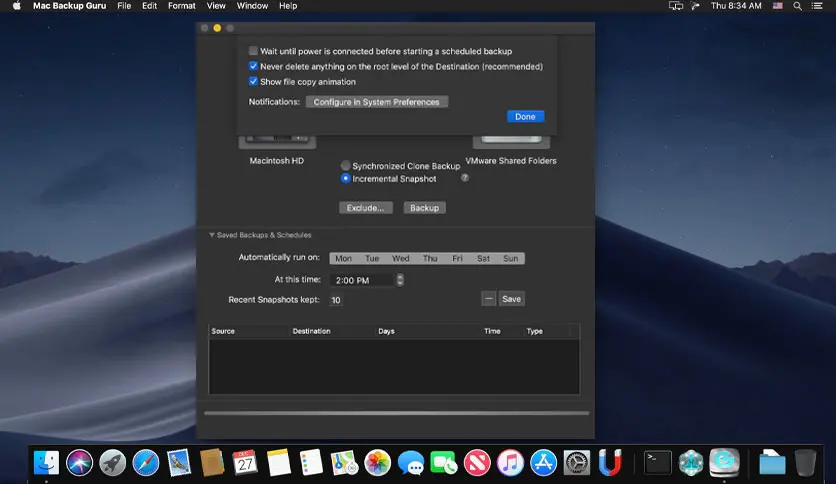Screen dimensions: 836x484
Task: Toggle Wed in the schedule days
Action: 401,259
